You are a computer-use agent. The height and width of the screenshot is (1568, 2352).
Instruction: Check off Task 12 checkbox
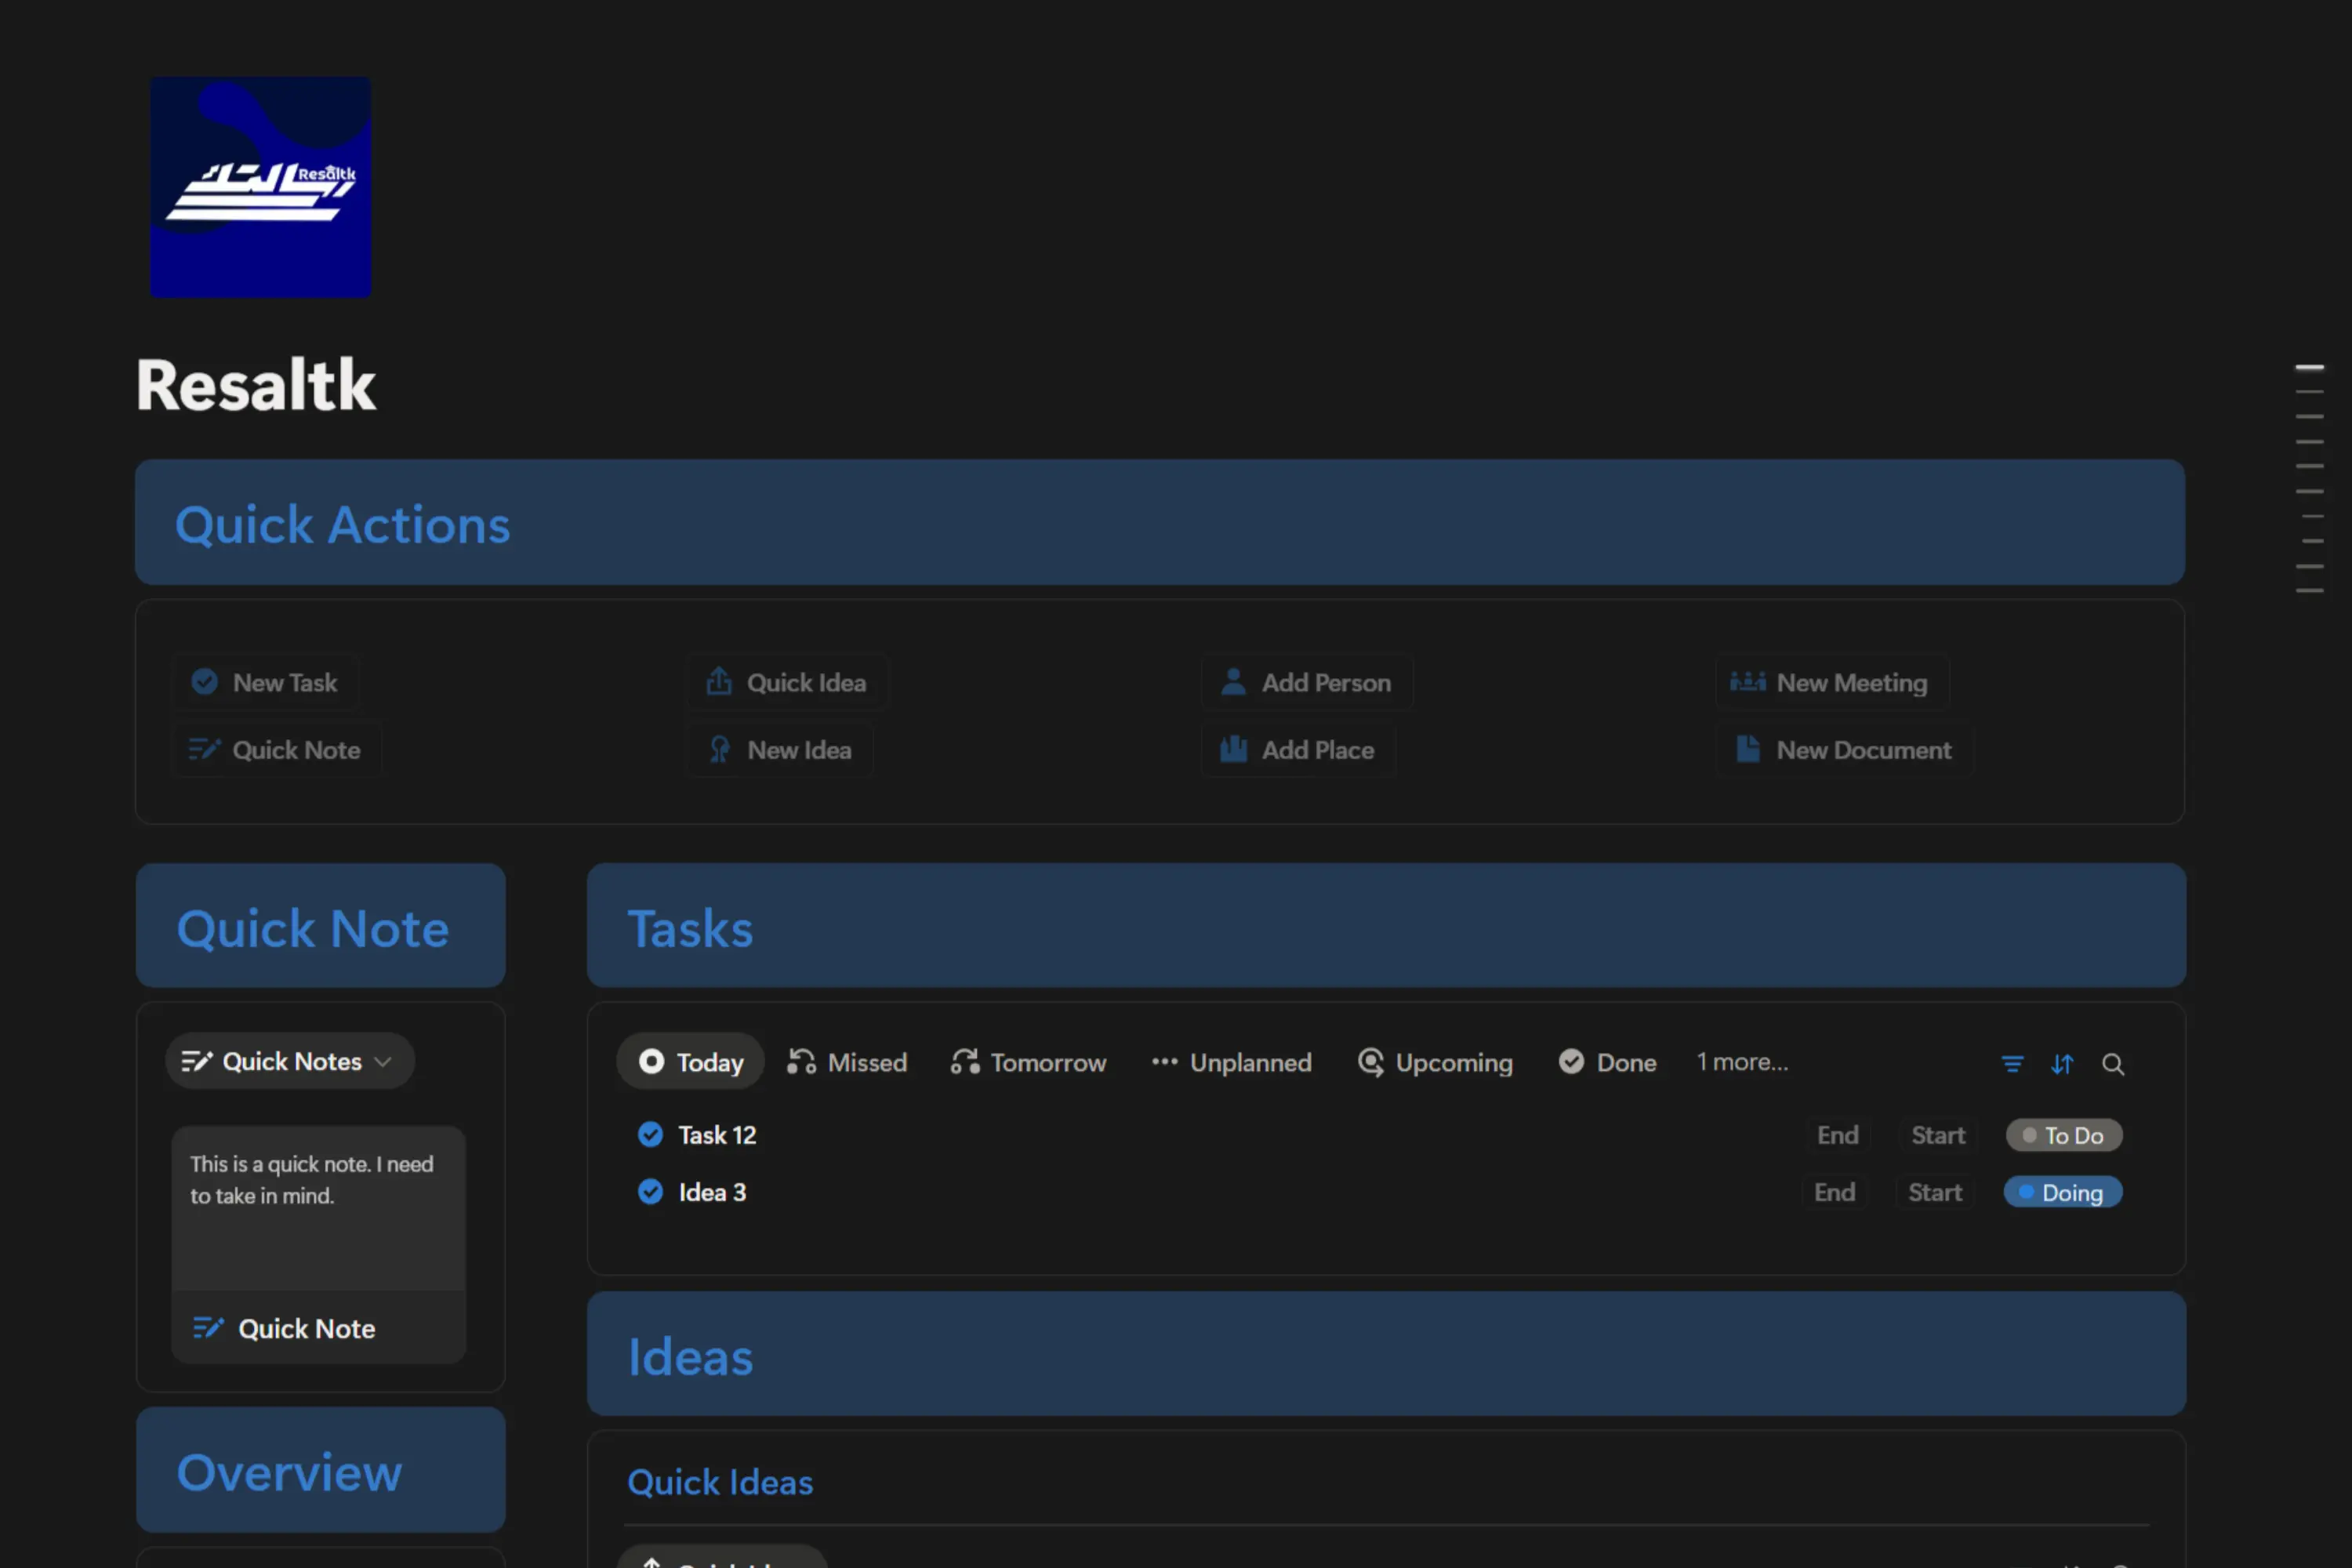point(650,1134)
